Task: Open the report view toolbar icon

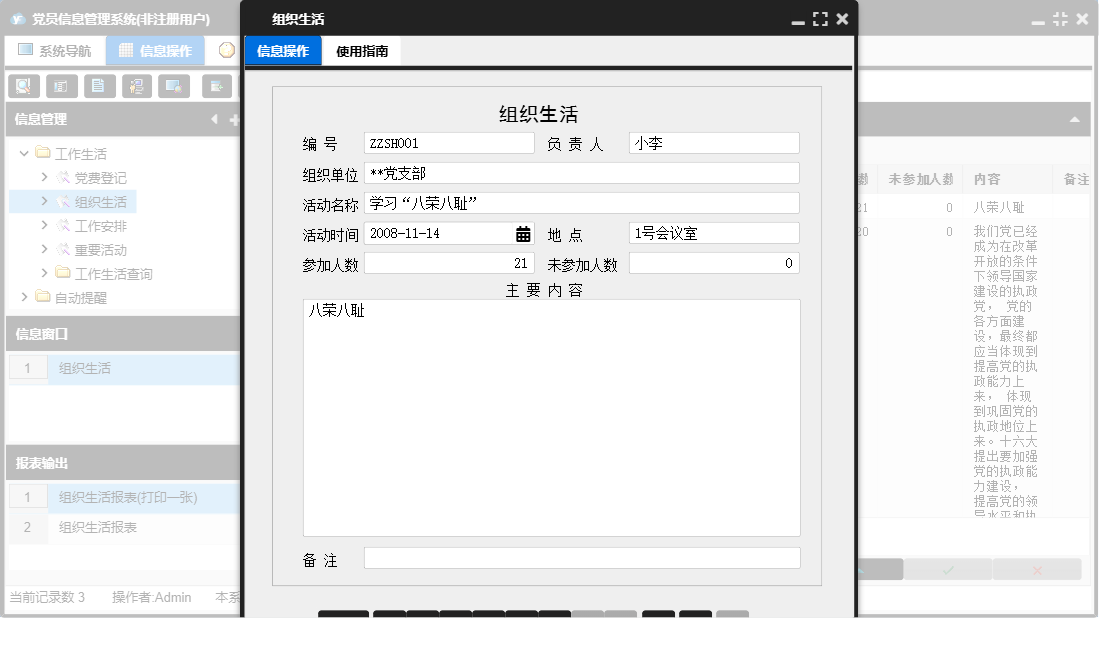Action: click(x=61, y=86)
